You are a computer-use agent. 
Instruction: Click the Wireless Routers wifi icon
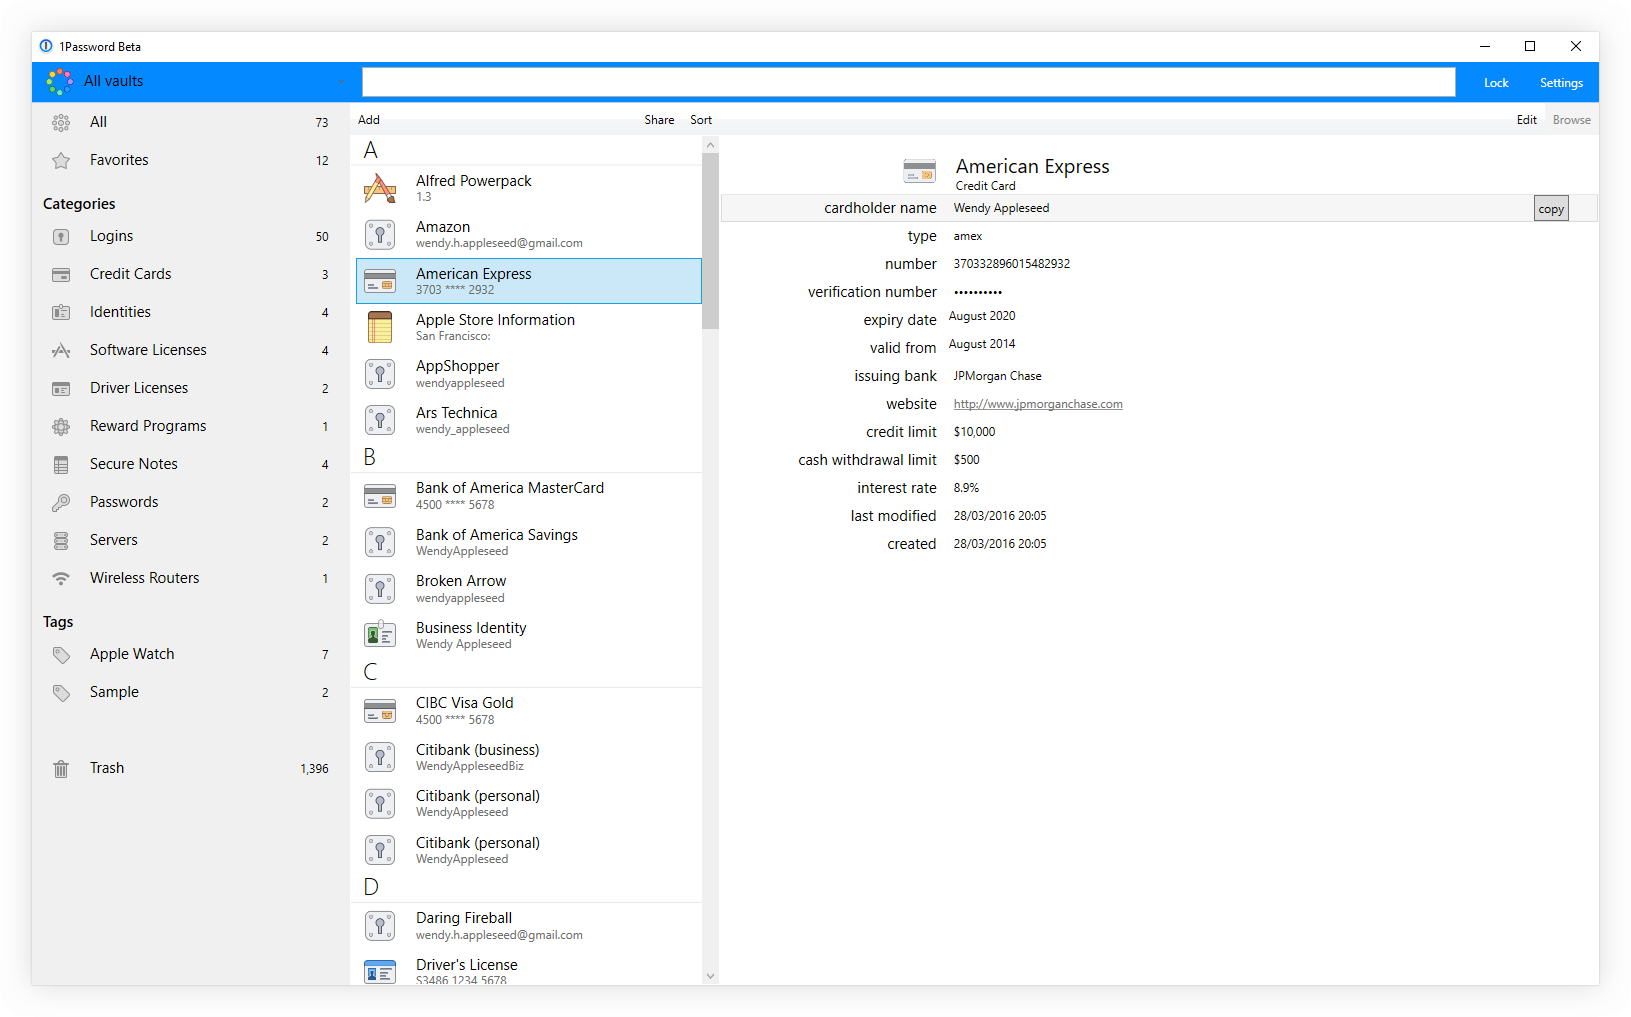tap(61, 579)
